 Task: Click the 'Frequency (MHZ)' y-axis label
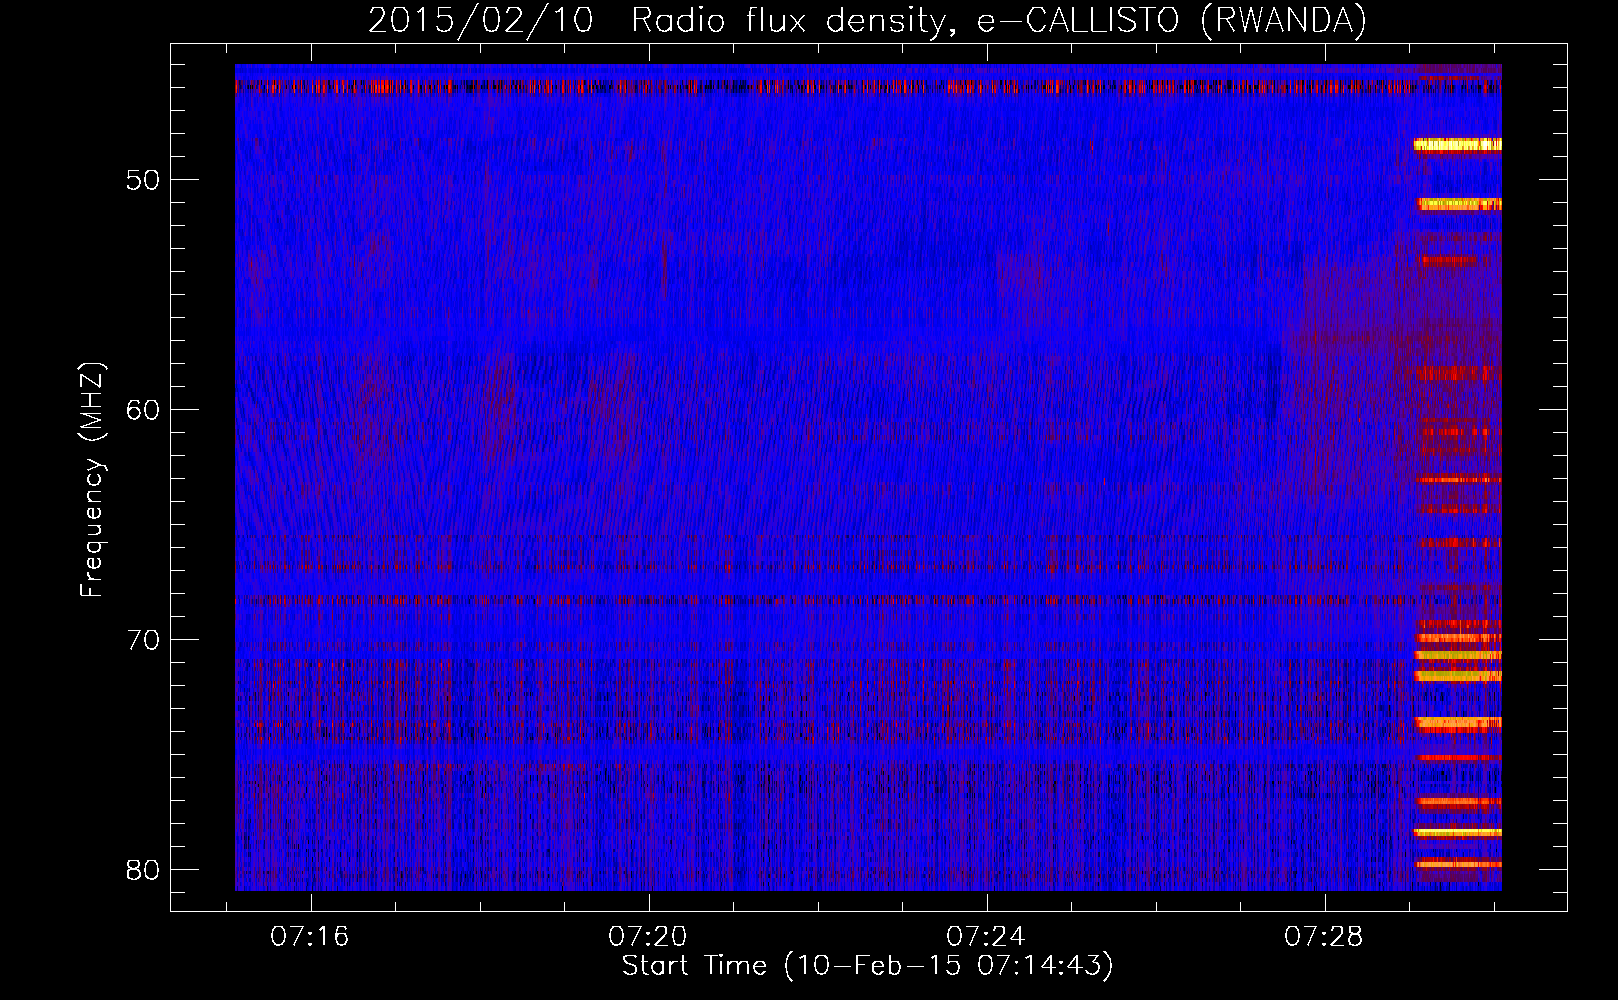point(92,480)
